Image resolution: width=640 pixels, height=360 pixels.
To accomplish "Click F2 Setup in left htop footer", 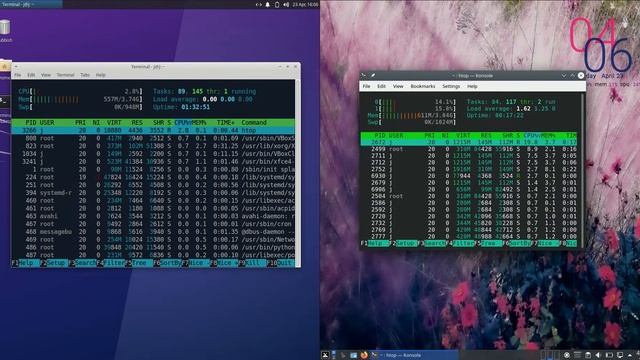I will 54,263.
